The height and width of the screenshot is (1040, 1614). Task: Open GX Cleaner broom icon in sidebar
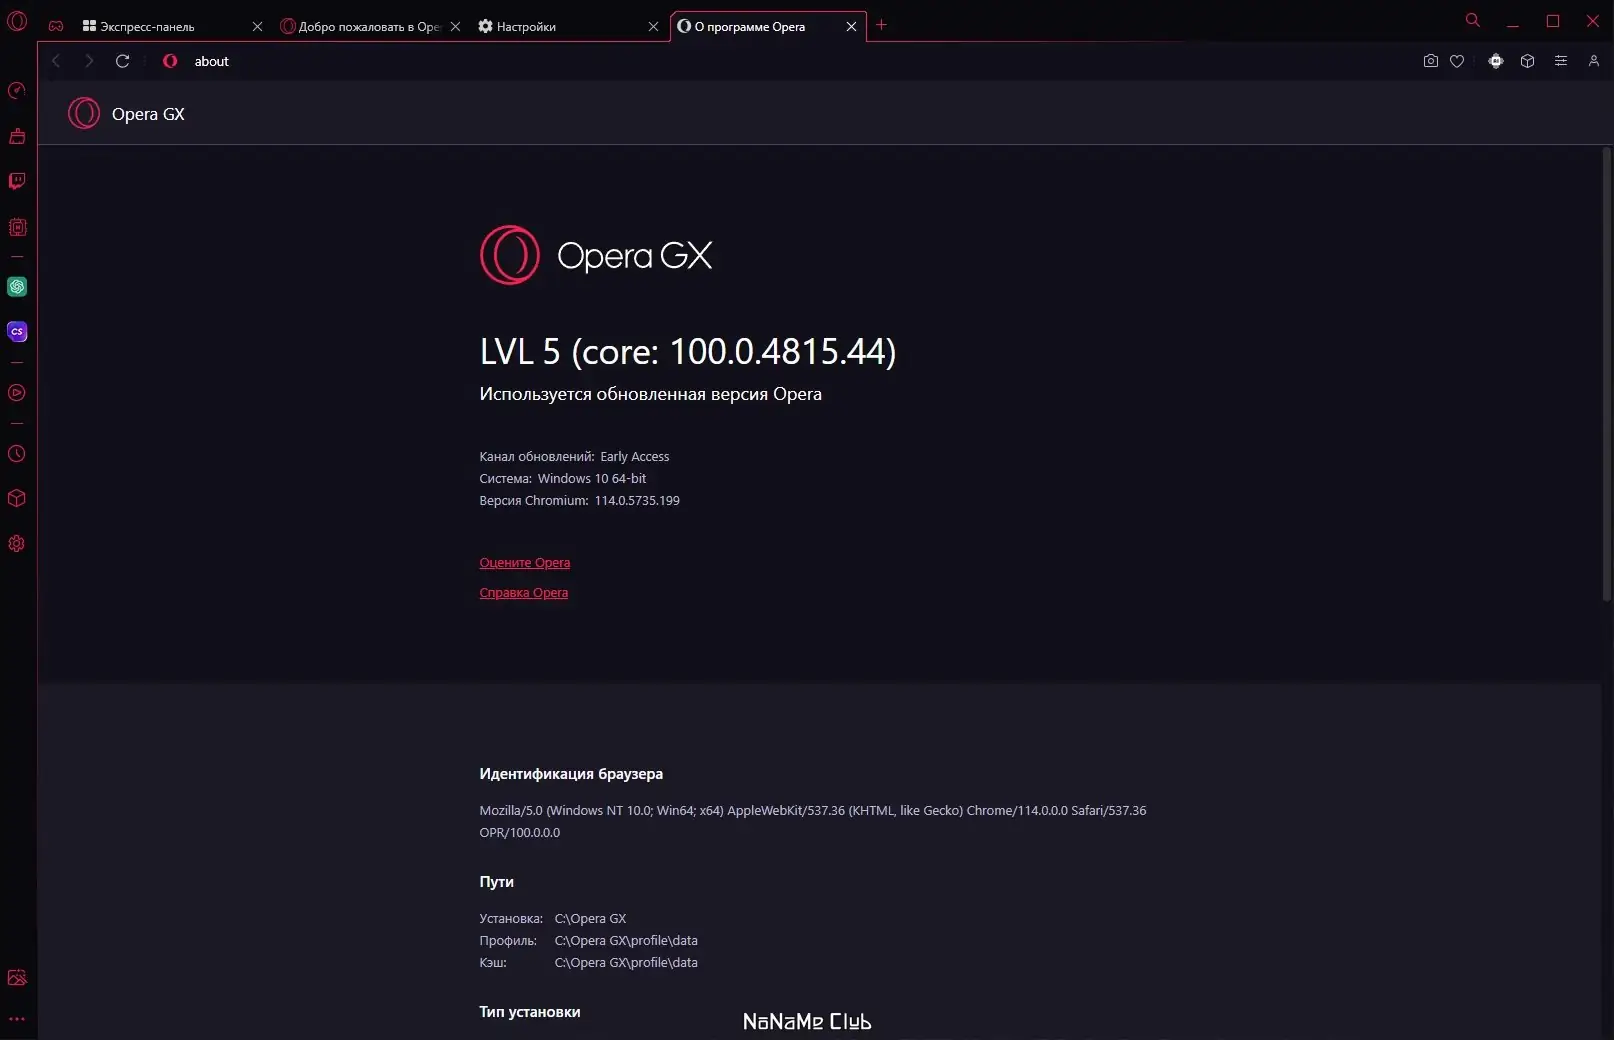[17, 136]
